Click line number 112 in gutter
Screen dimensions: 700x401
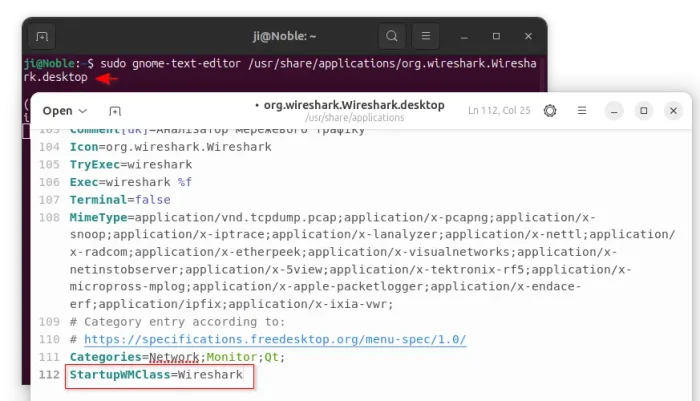[x=49, y=375]
